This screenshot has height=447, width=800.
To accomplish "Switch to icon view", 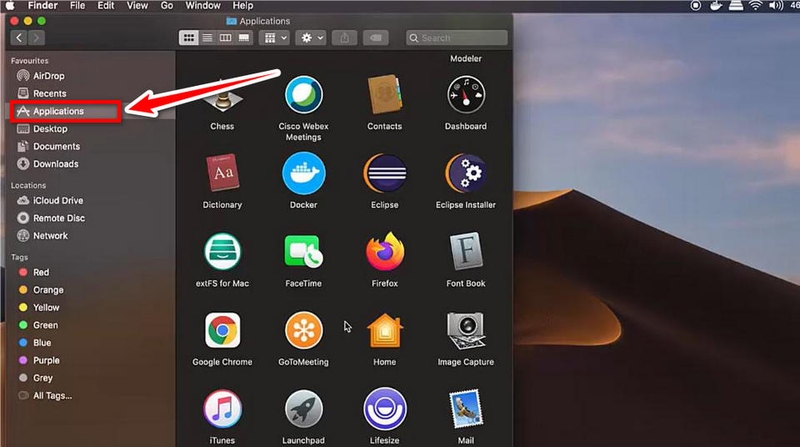I will (x=189, y=38).
